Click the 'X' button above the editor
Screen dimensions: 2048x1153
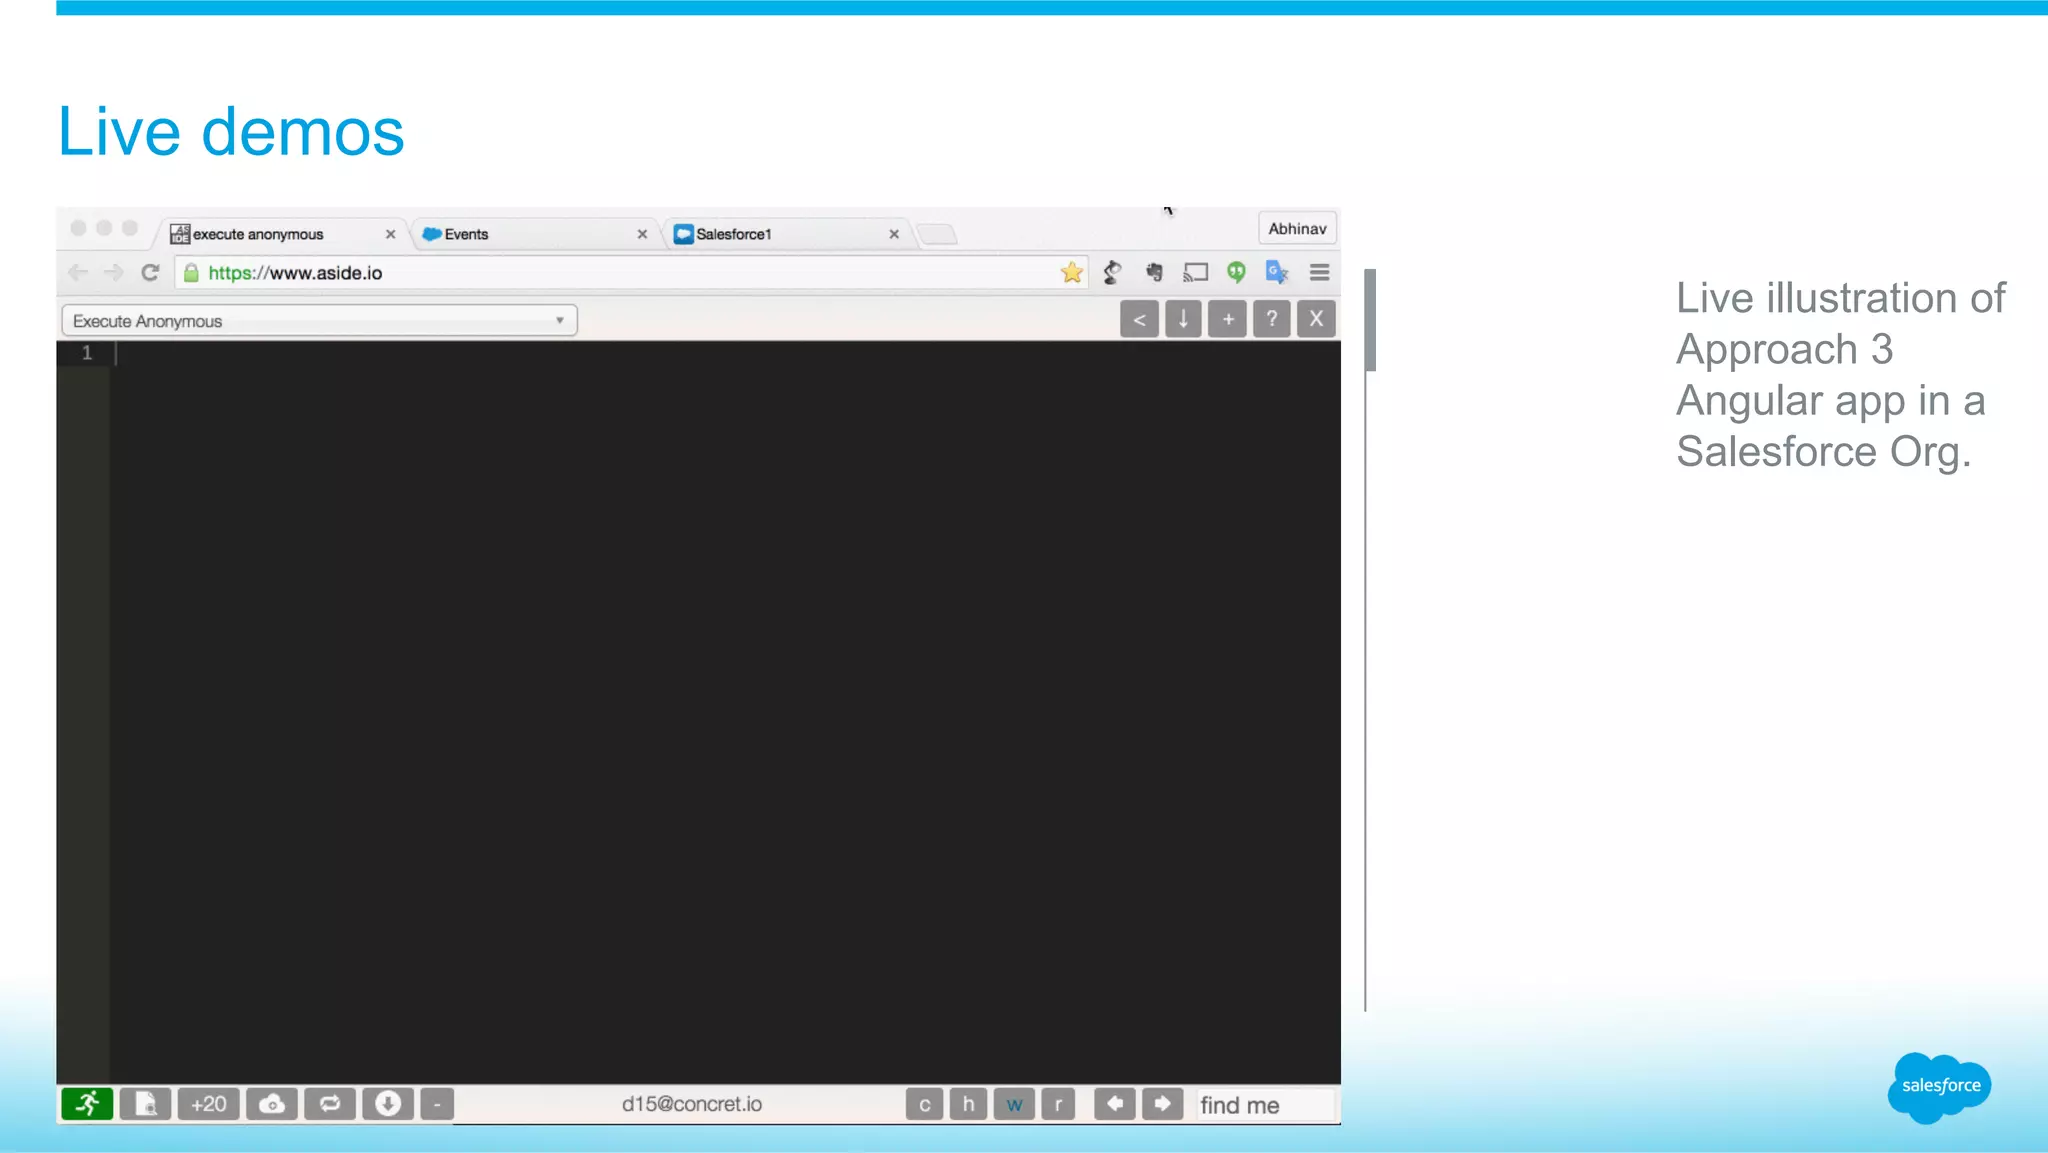pyautogui.click(x=1316, y=319)
